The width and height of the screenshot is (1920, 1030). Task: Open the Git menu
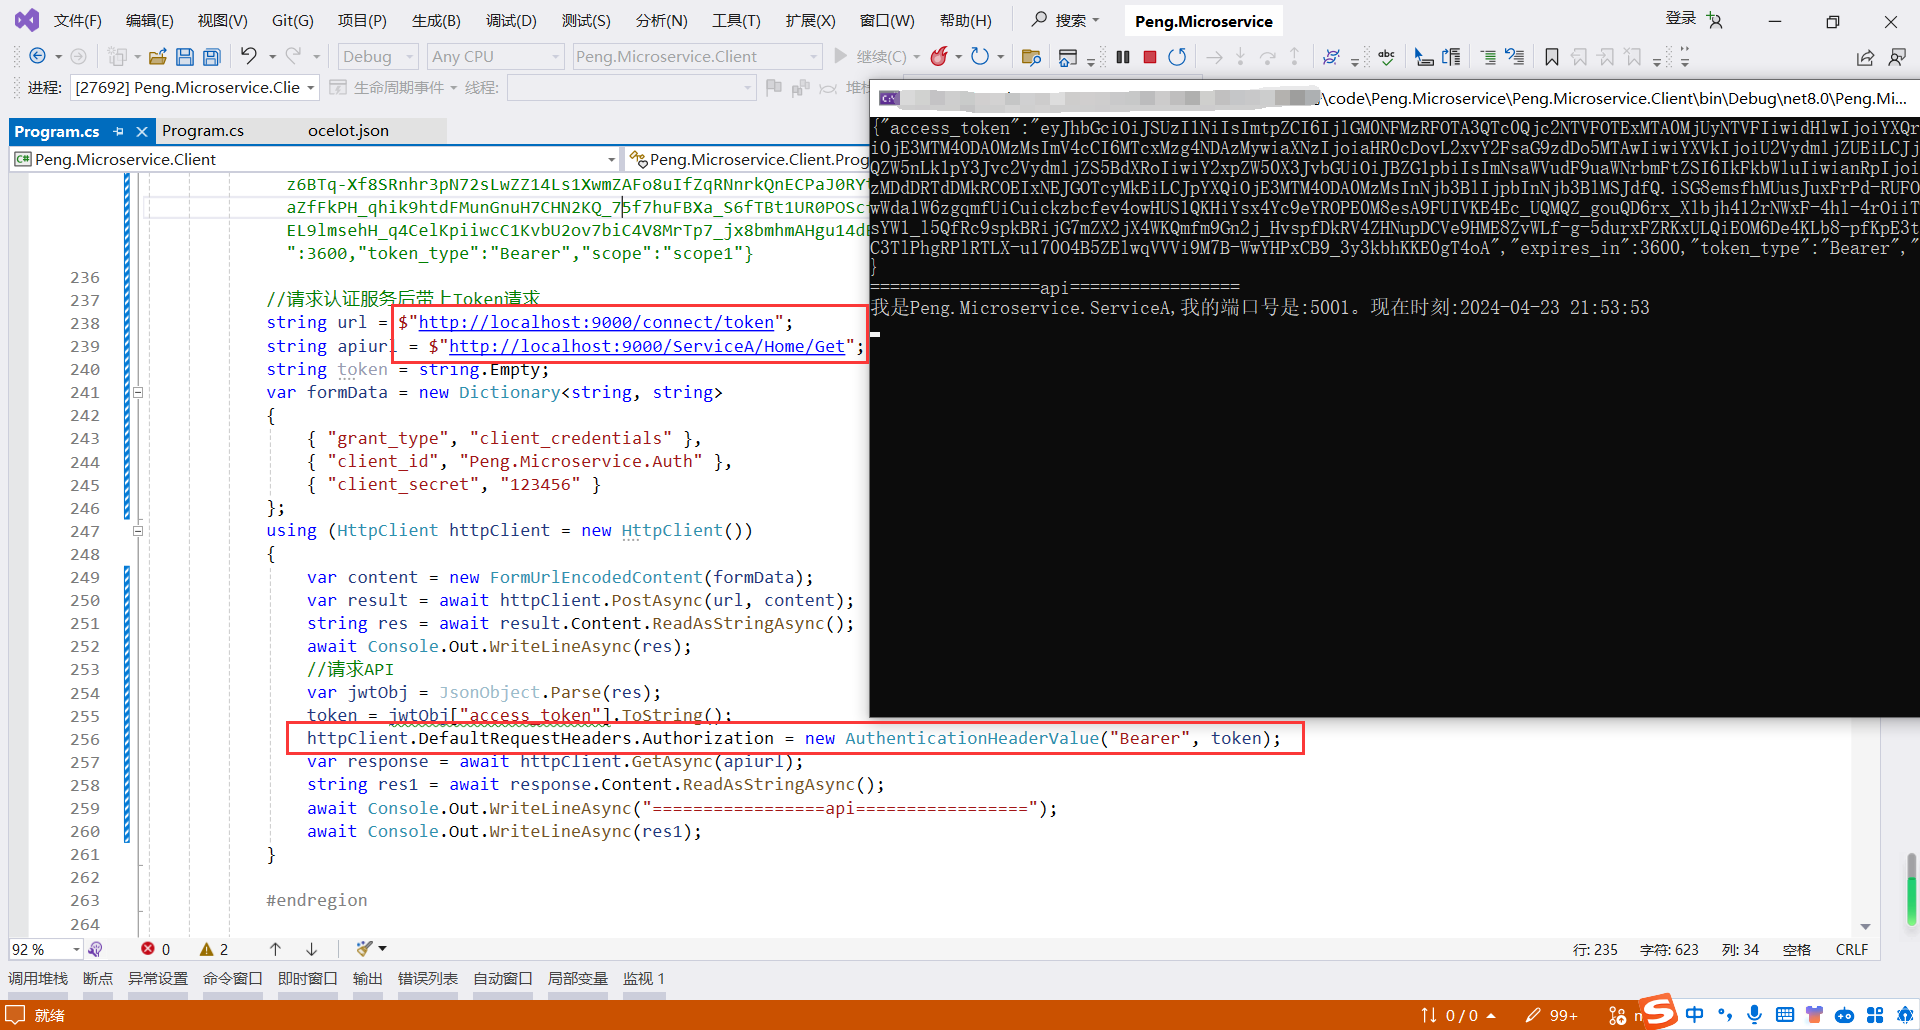(292, 21)
